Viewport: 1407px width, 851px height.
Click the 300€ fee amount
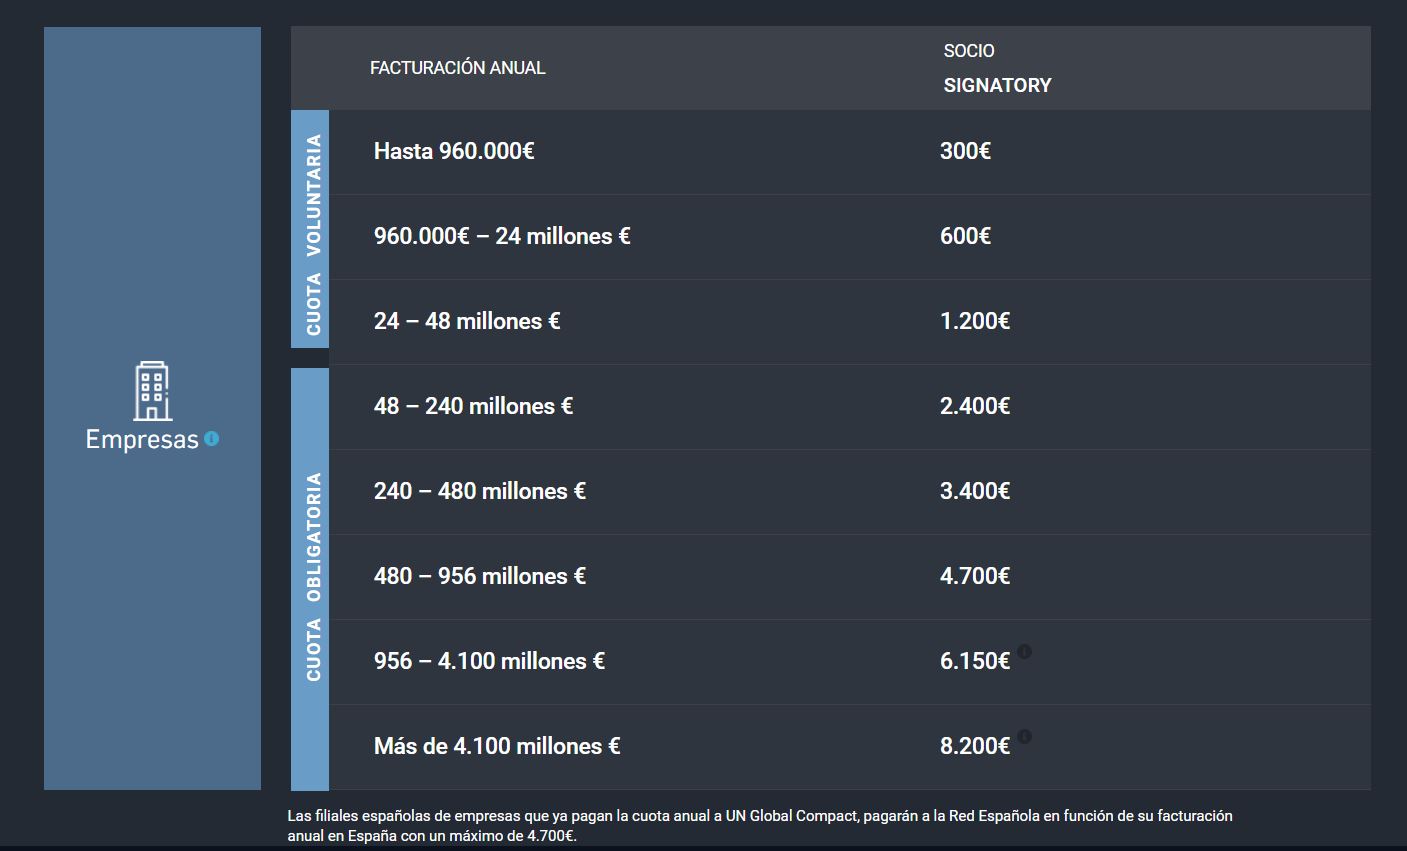(x=965, y=151)
